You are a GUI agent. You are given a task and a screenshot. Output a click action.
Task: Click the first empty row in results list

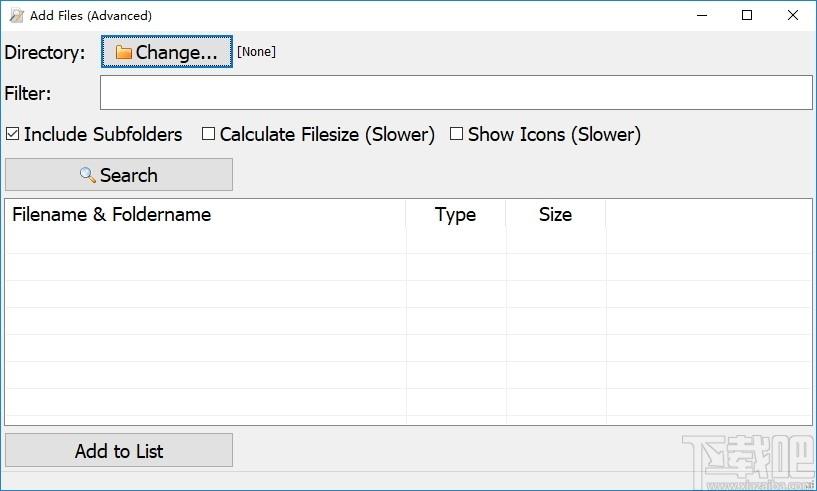[x=205, y=241]
